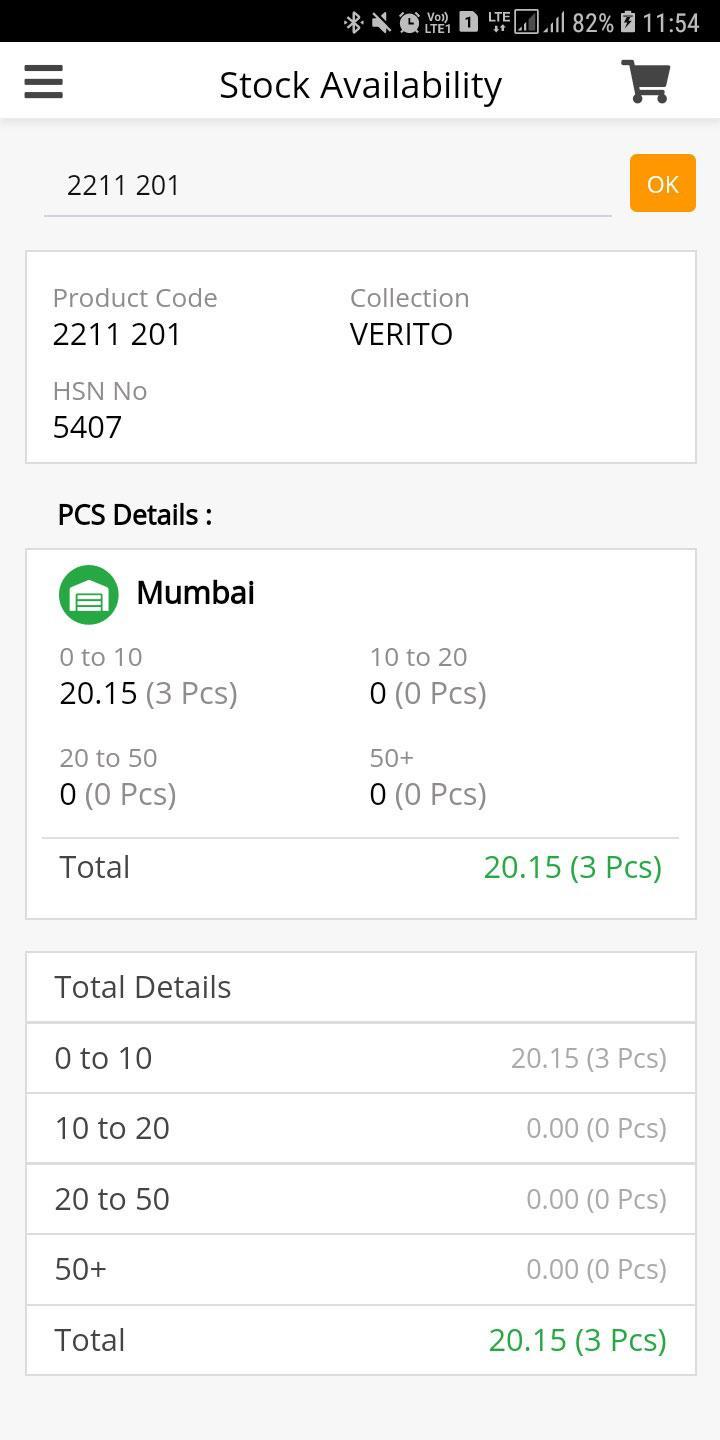Click the orange OK button
The image size is (720, 1440).
coord(663,184)
